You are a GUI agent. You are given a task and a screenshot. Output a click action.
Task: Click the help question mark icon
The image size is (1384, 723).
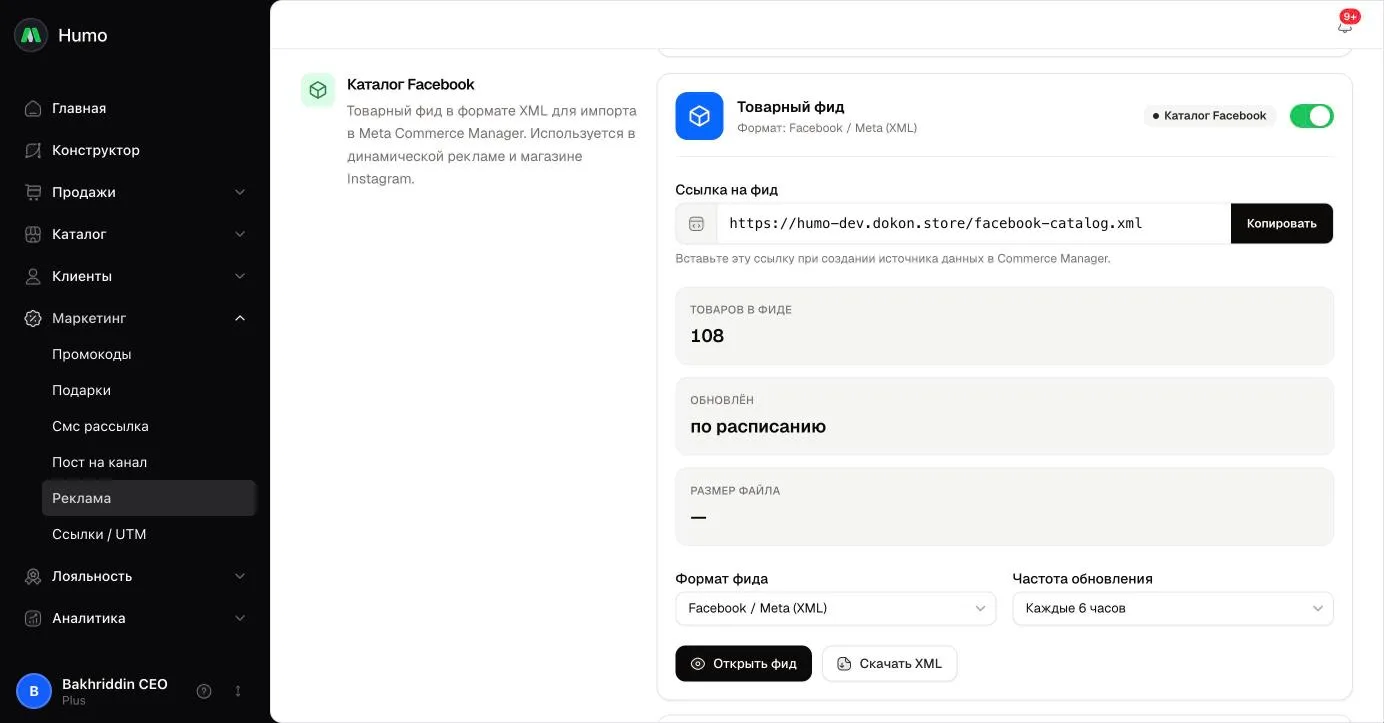[204, 691]
